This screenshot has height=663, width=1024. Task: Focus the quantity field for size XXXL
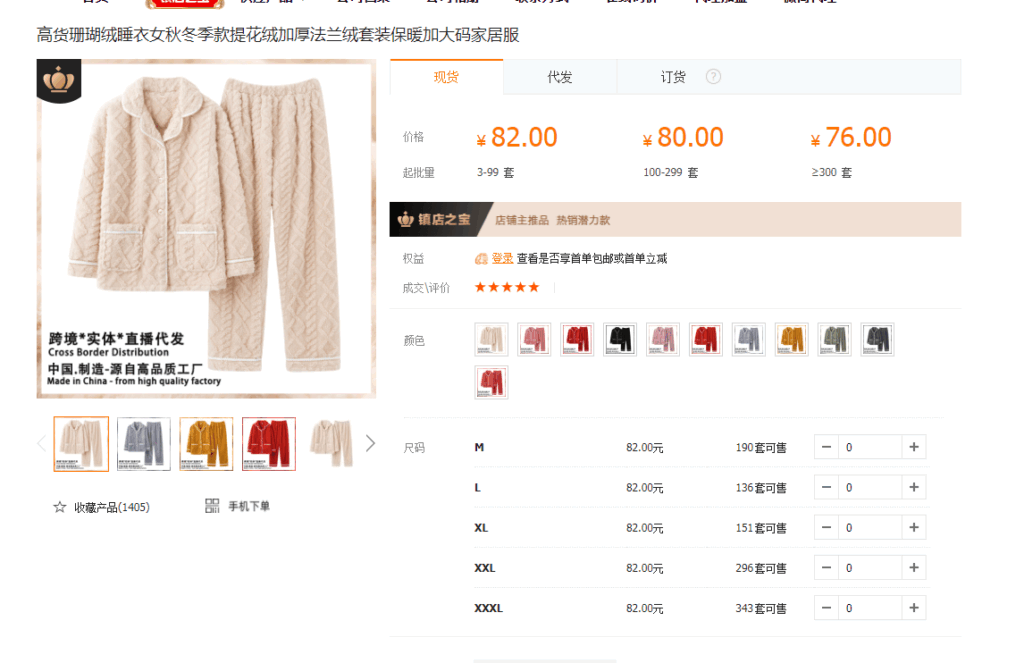(870, 608)
